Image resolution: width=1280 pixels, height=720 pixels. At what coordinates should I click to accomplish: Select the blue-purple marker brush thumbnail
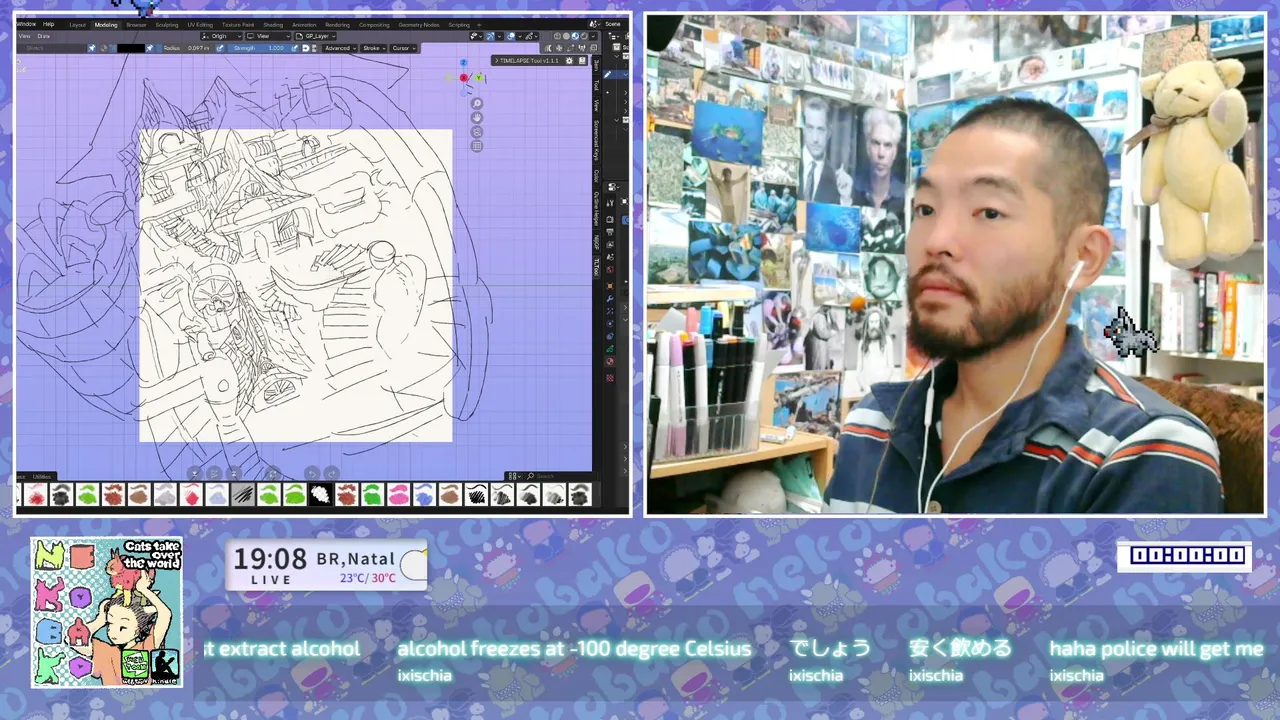(424, 494)
